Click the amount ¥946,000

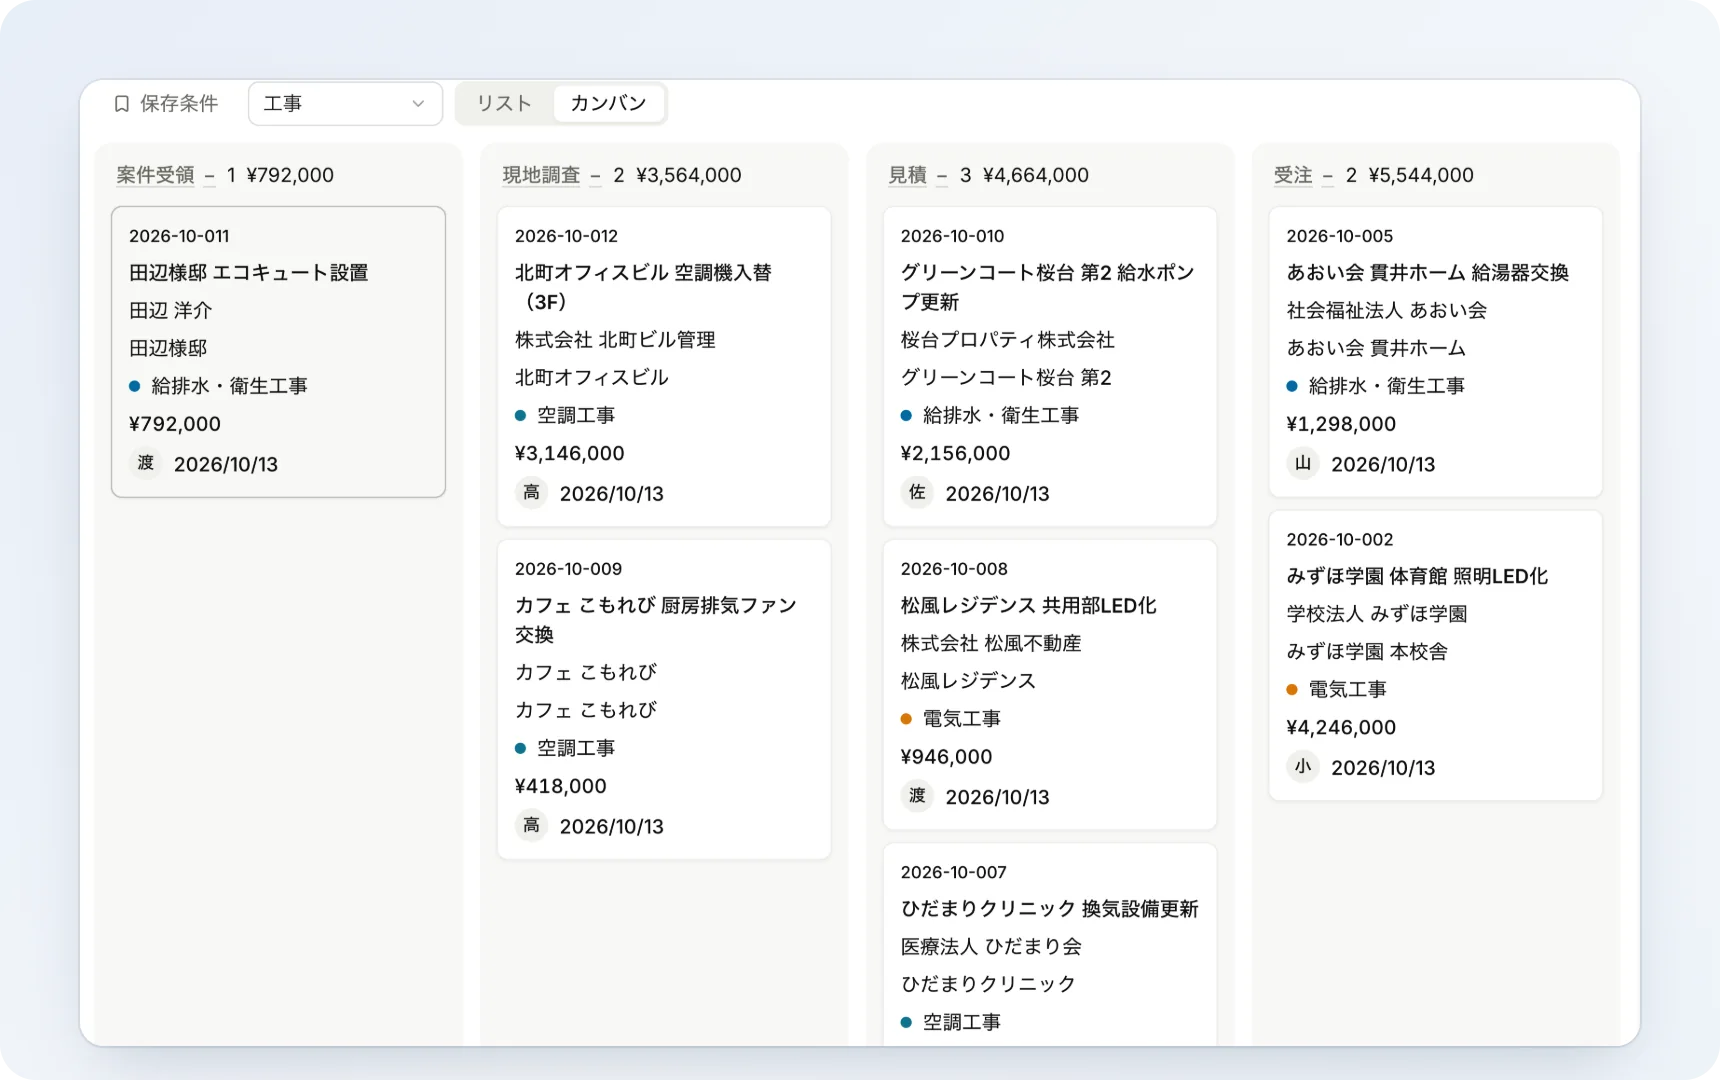coord(946,757)
